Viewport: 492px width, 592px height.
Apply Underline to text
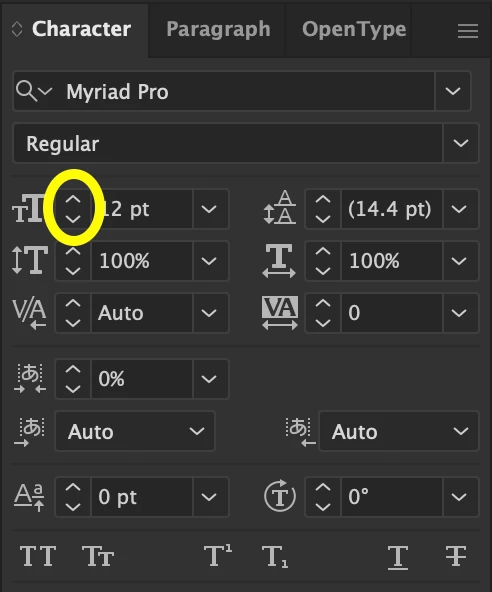(x=398, y=557)
